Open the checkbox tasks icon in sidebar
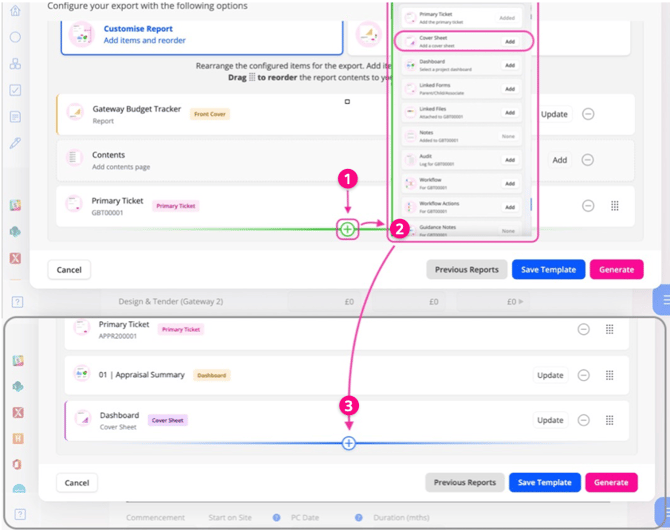Image resolution: width=670 pixels, height=530 pixels. [15, 90]
